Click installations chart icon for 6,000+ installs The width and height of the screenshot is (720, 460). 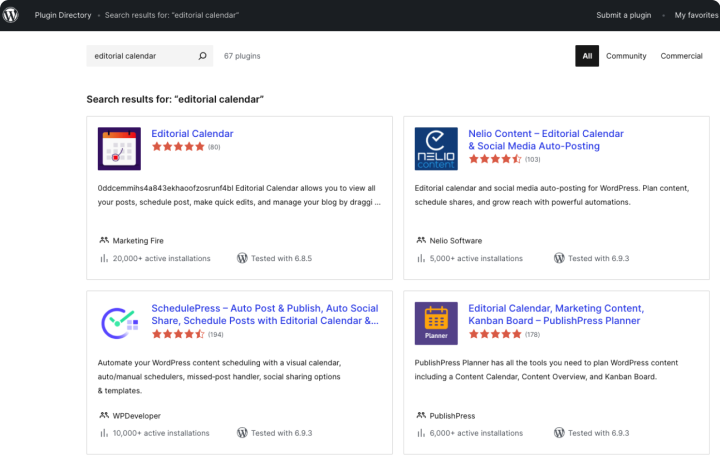pos(421,433)
